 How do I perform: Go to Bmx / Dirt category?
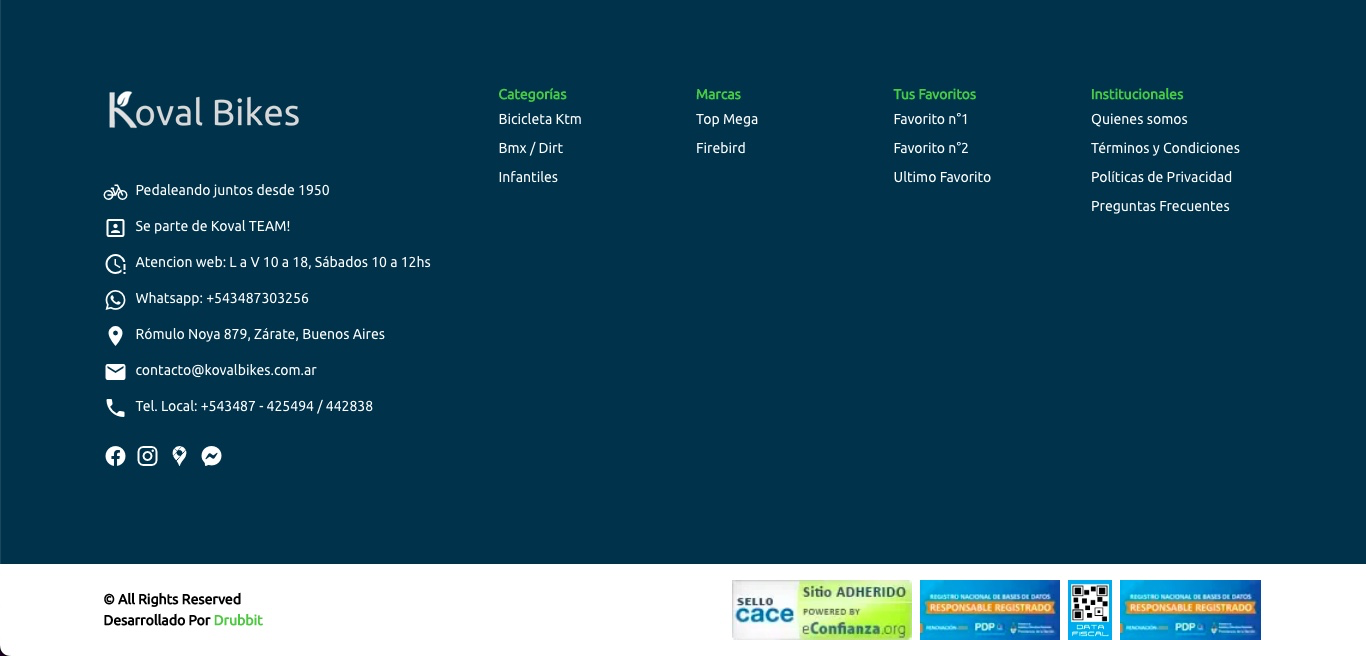(530, 148)
